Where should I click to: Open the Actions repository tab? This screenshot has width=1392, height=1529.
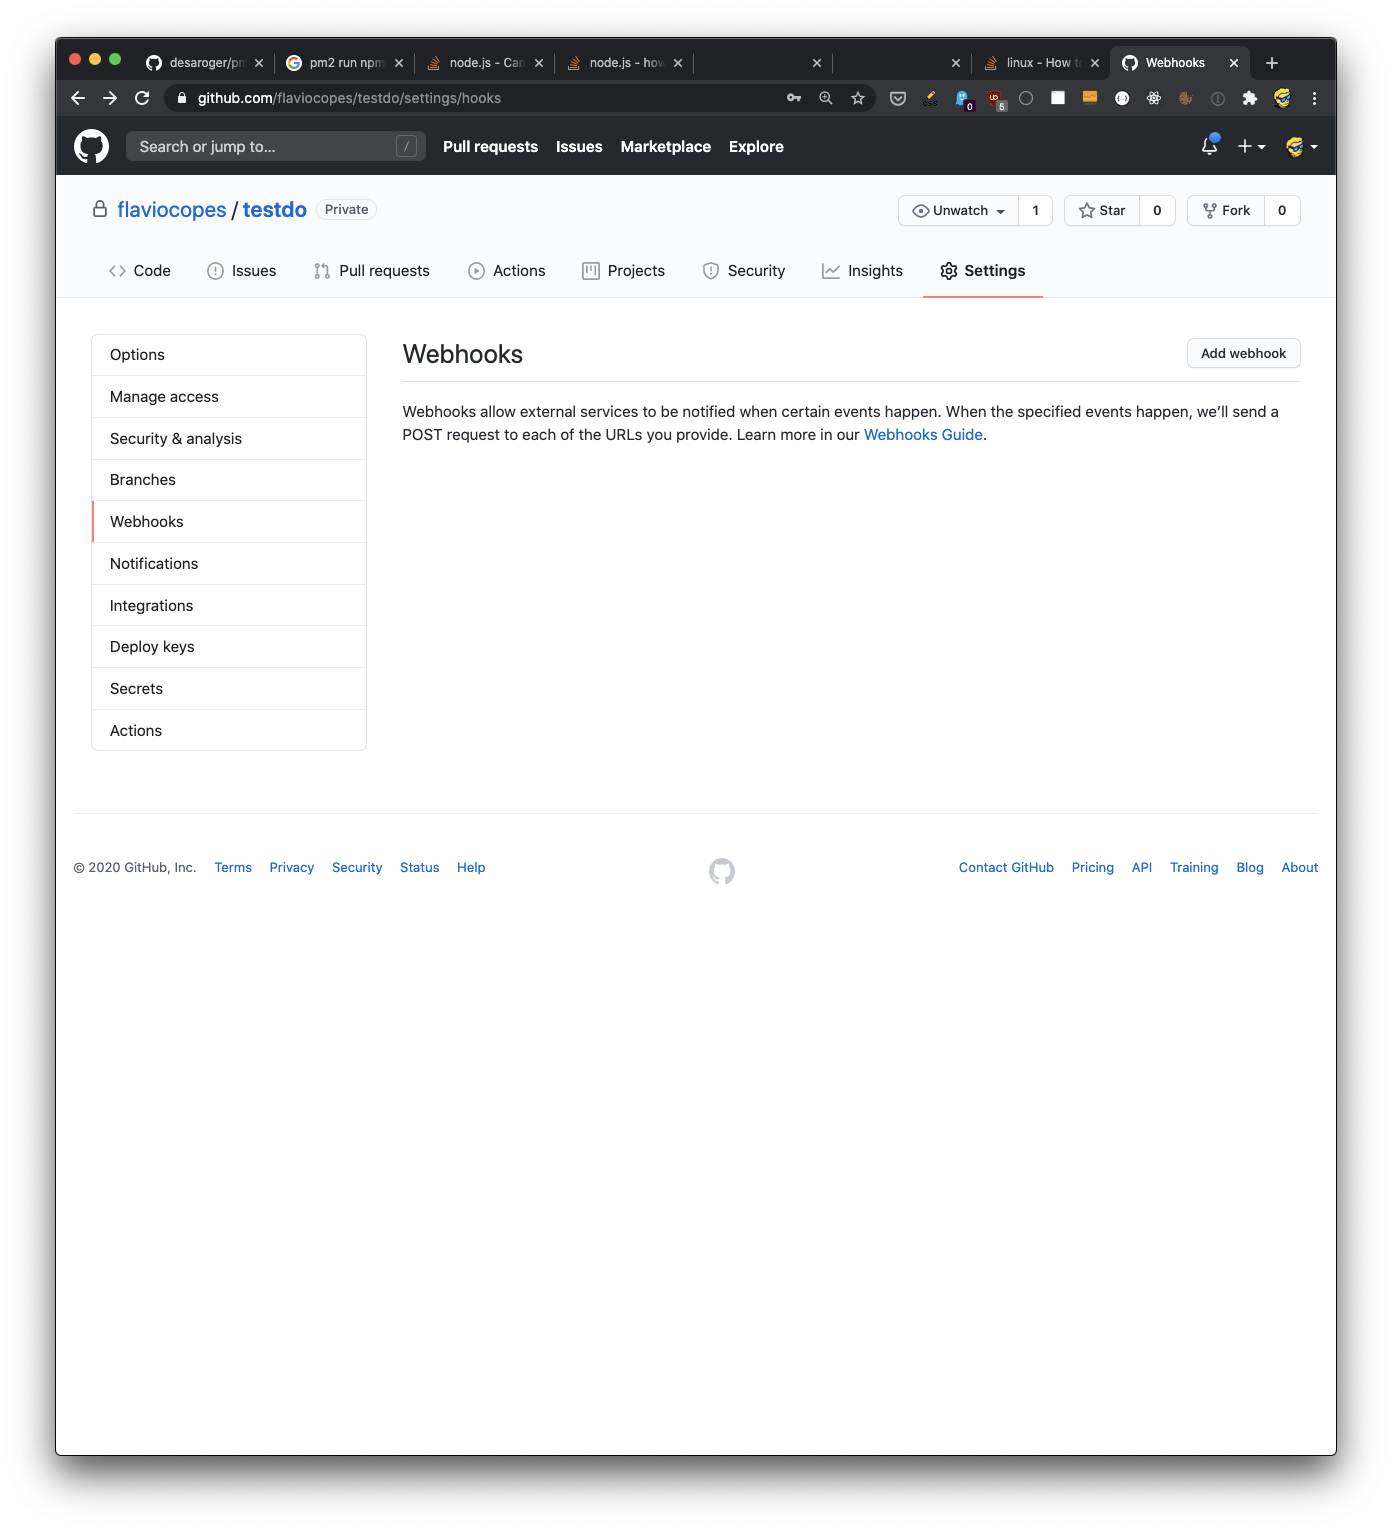[x=507, y=271]
